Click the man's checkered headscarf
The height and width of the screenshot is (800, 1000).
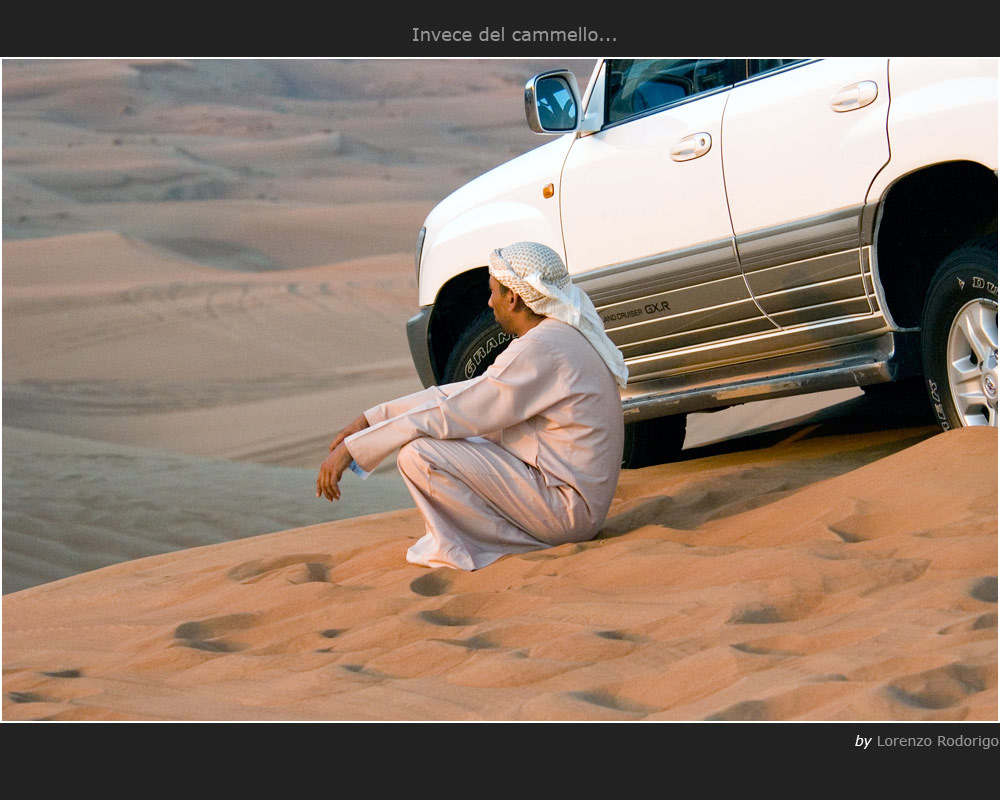(535, 272)
